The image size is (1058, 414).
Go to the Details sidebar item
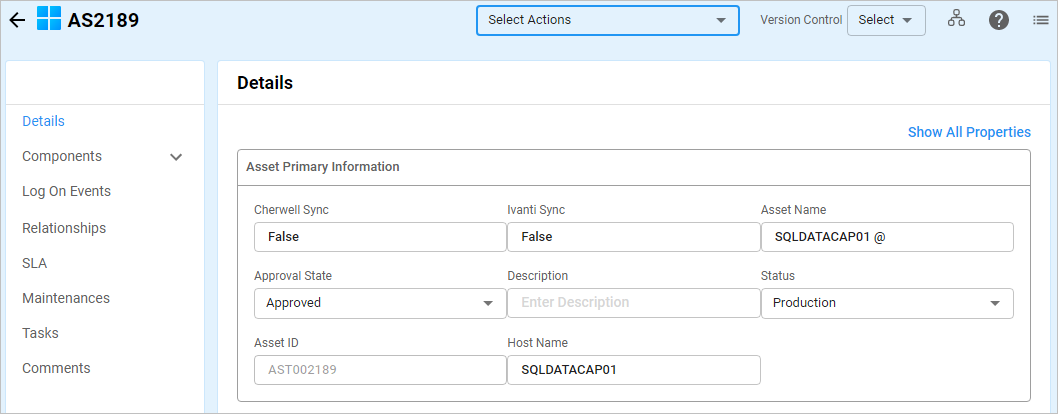[43, 121]
